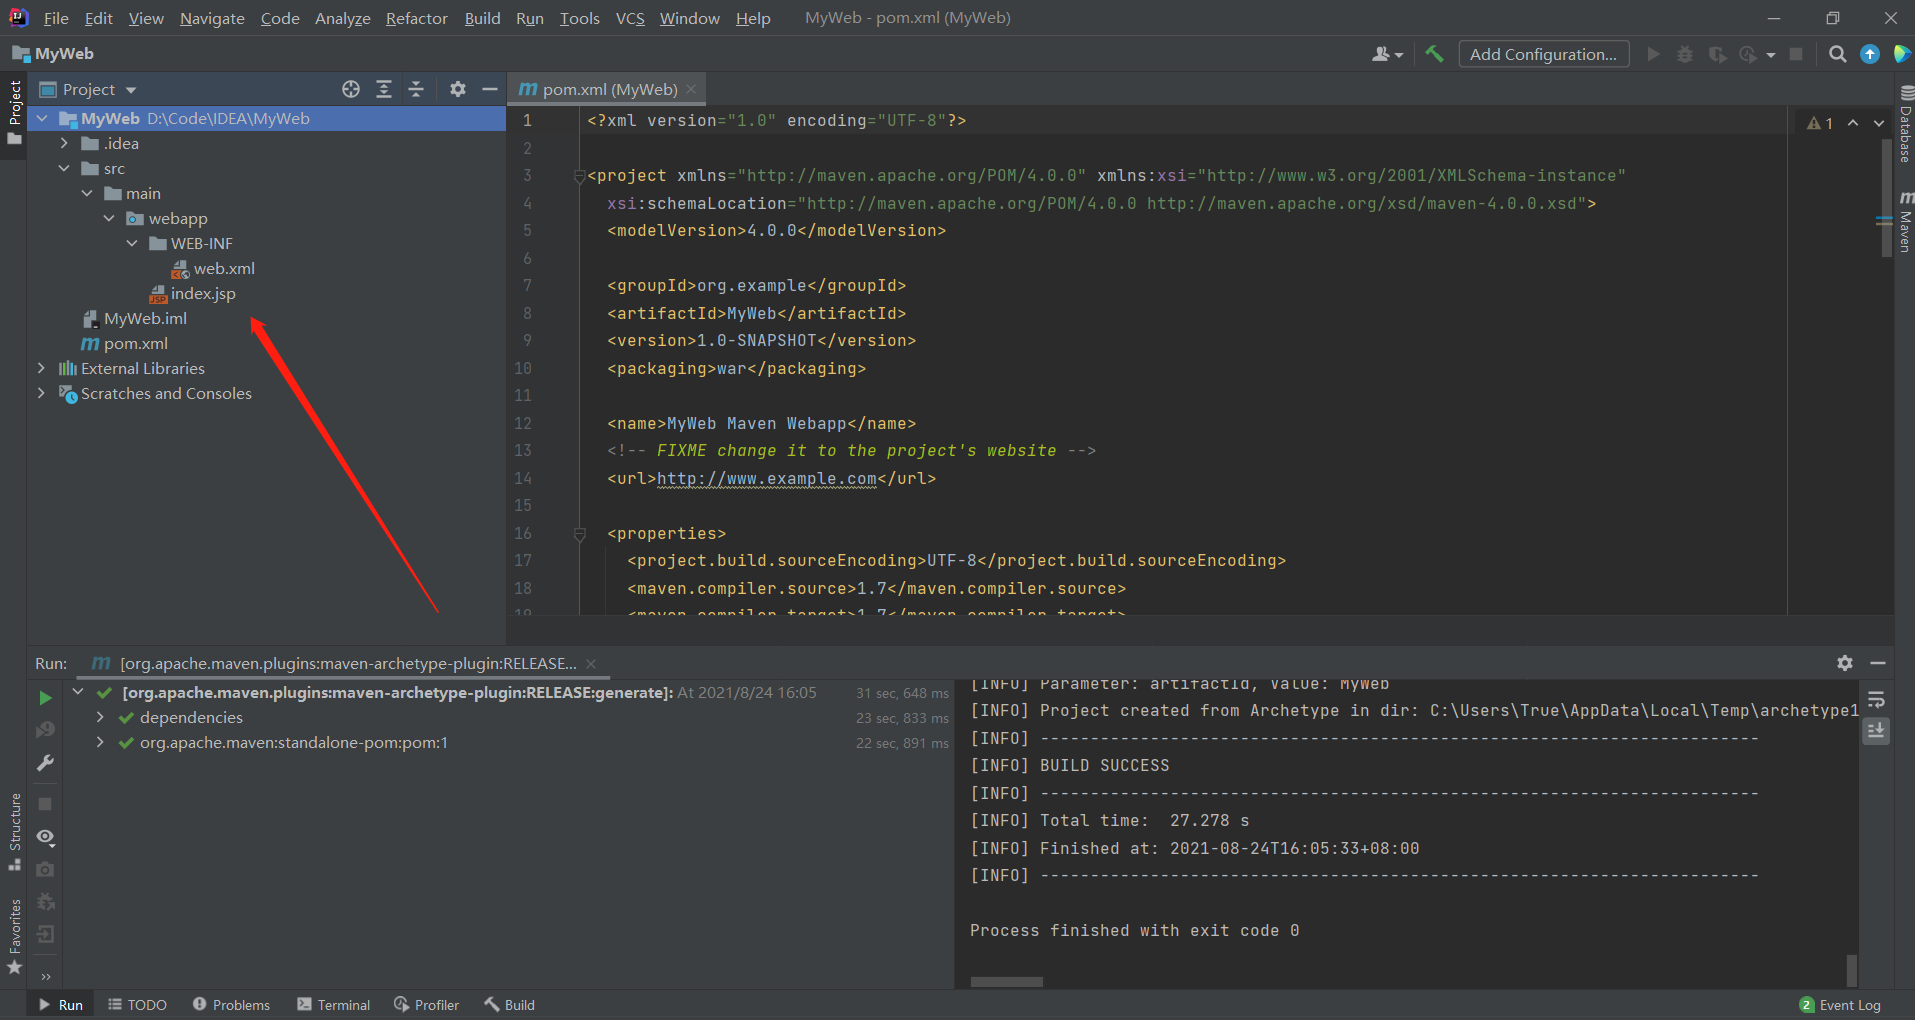This screenshot has height=1020, width=1915.
Task: Toggle soft-wrap in the run output console
Action: pyautogui.click(x=1877, y=698)
